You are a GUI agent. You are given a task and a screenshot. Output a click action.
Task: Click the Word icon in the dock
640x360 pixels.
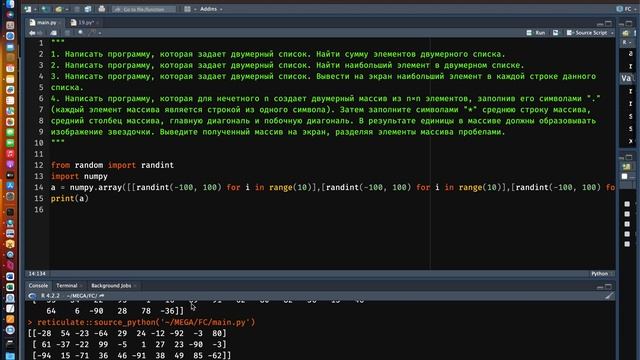click(10, 276)
